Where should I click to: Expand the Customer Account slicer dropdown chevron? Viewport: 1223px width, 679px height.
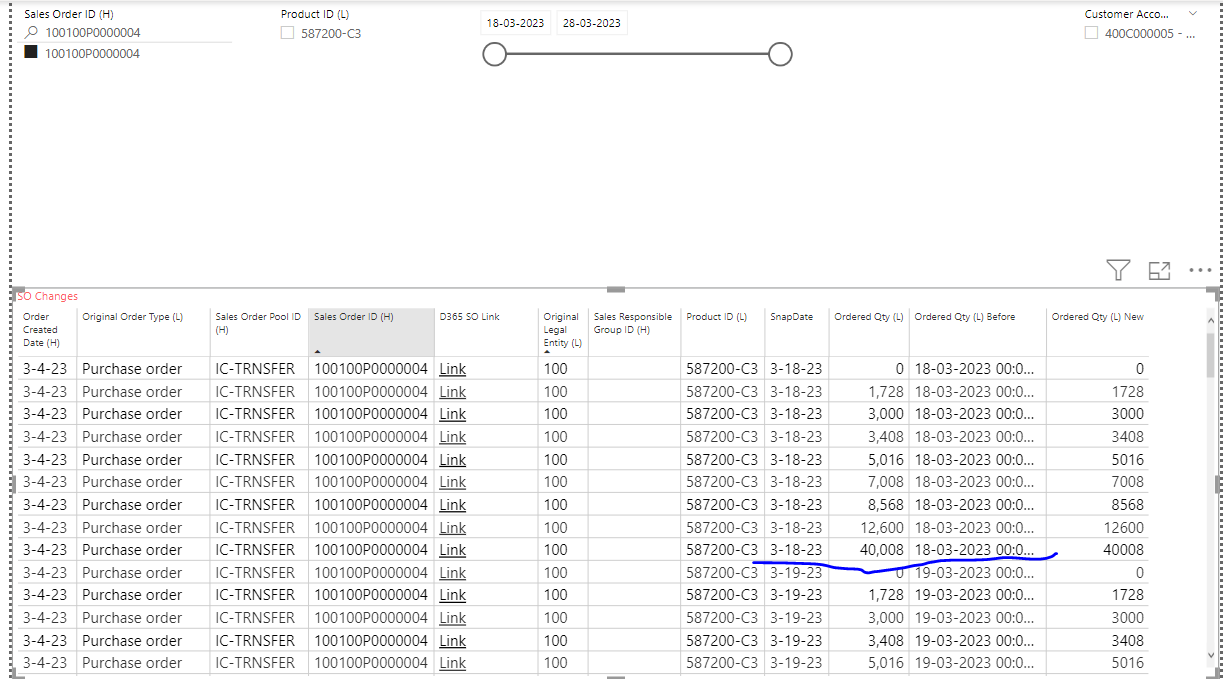point(1192,14)
